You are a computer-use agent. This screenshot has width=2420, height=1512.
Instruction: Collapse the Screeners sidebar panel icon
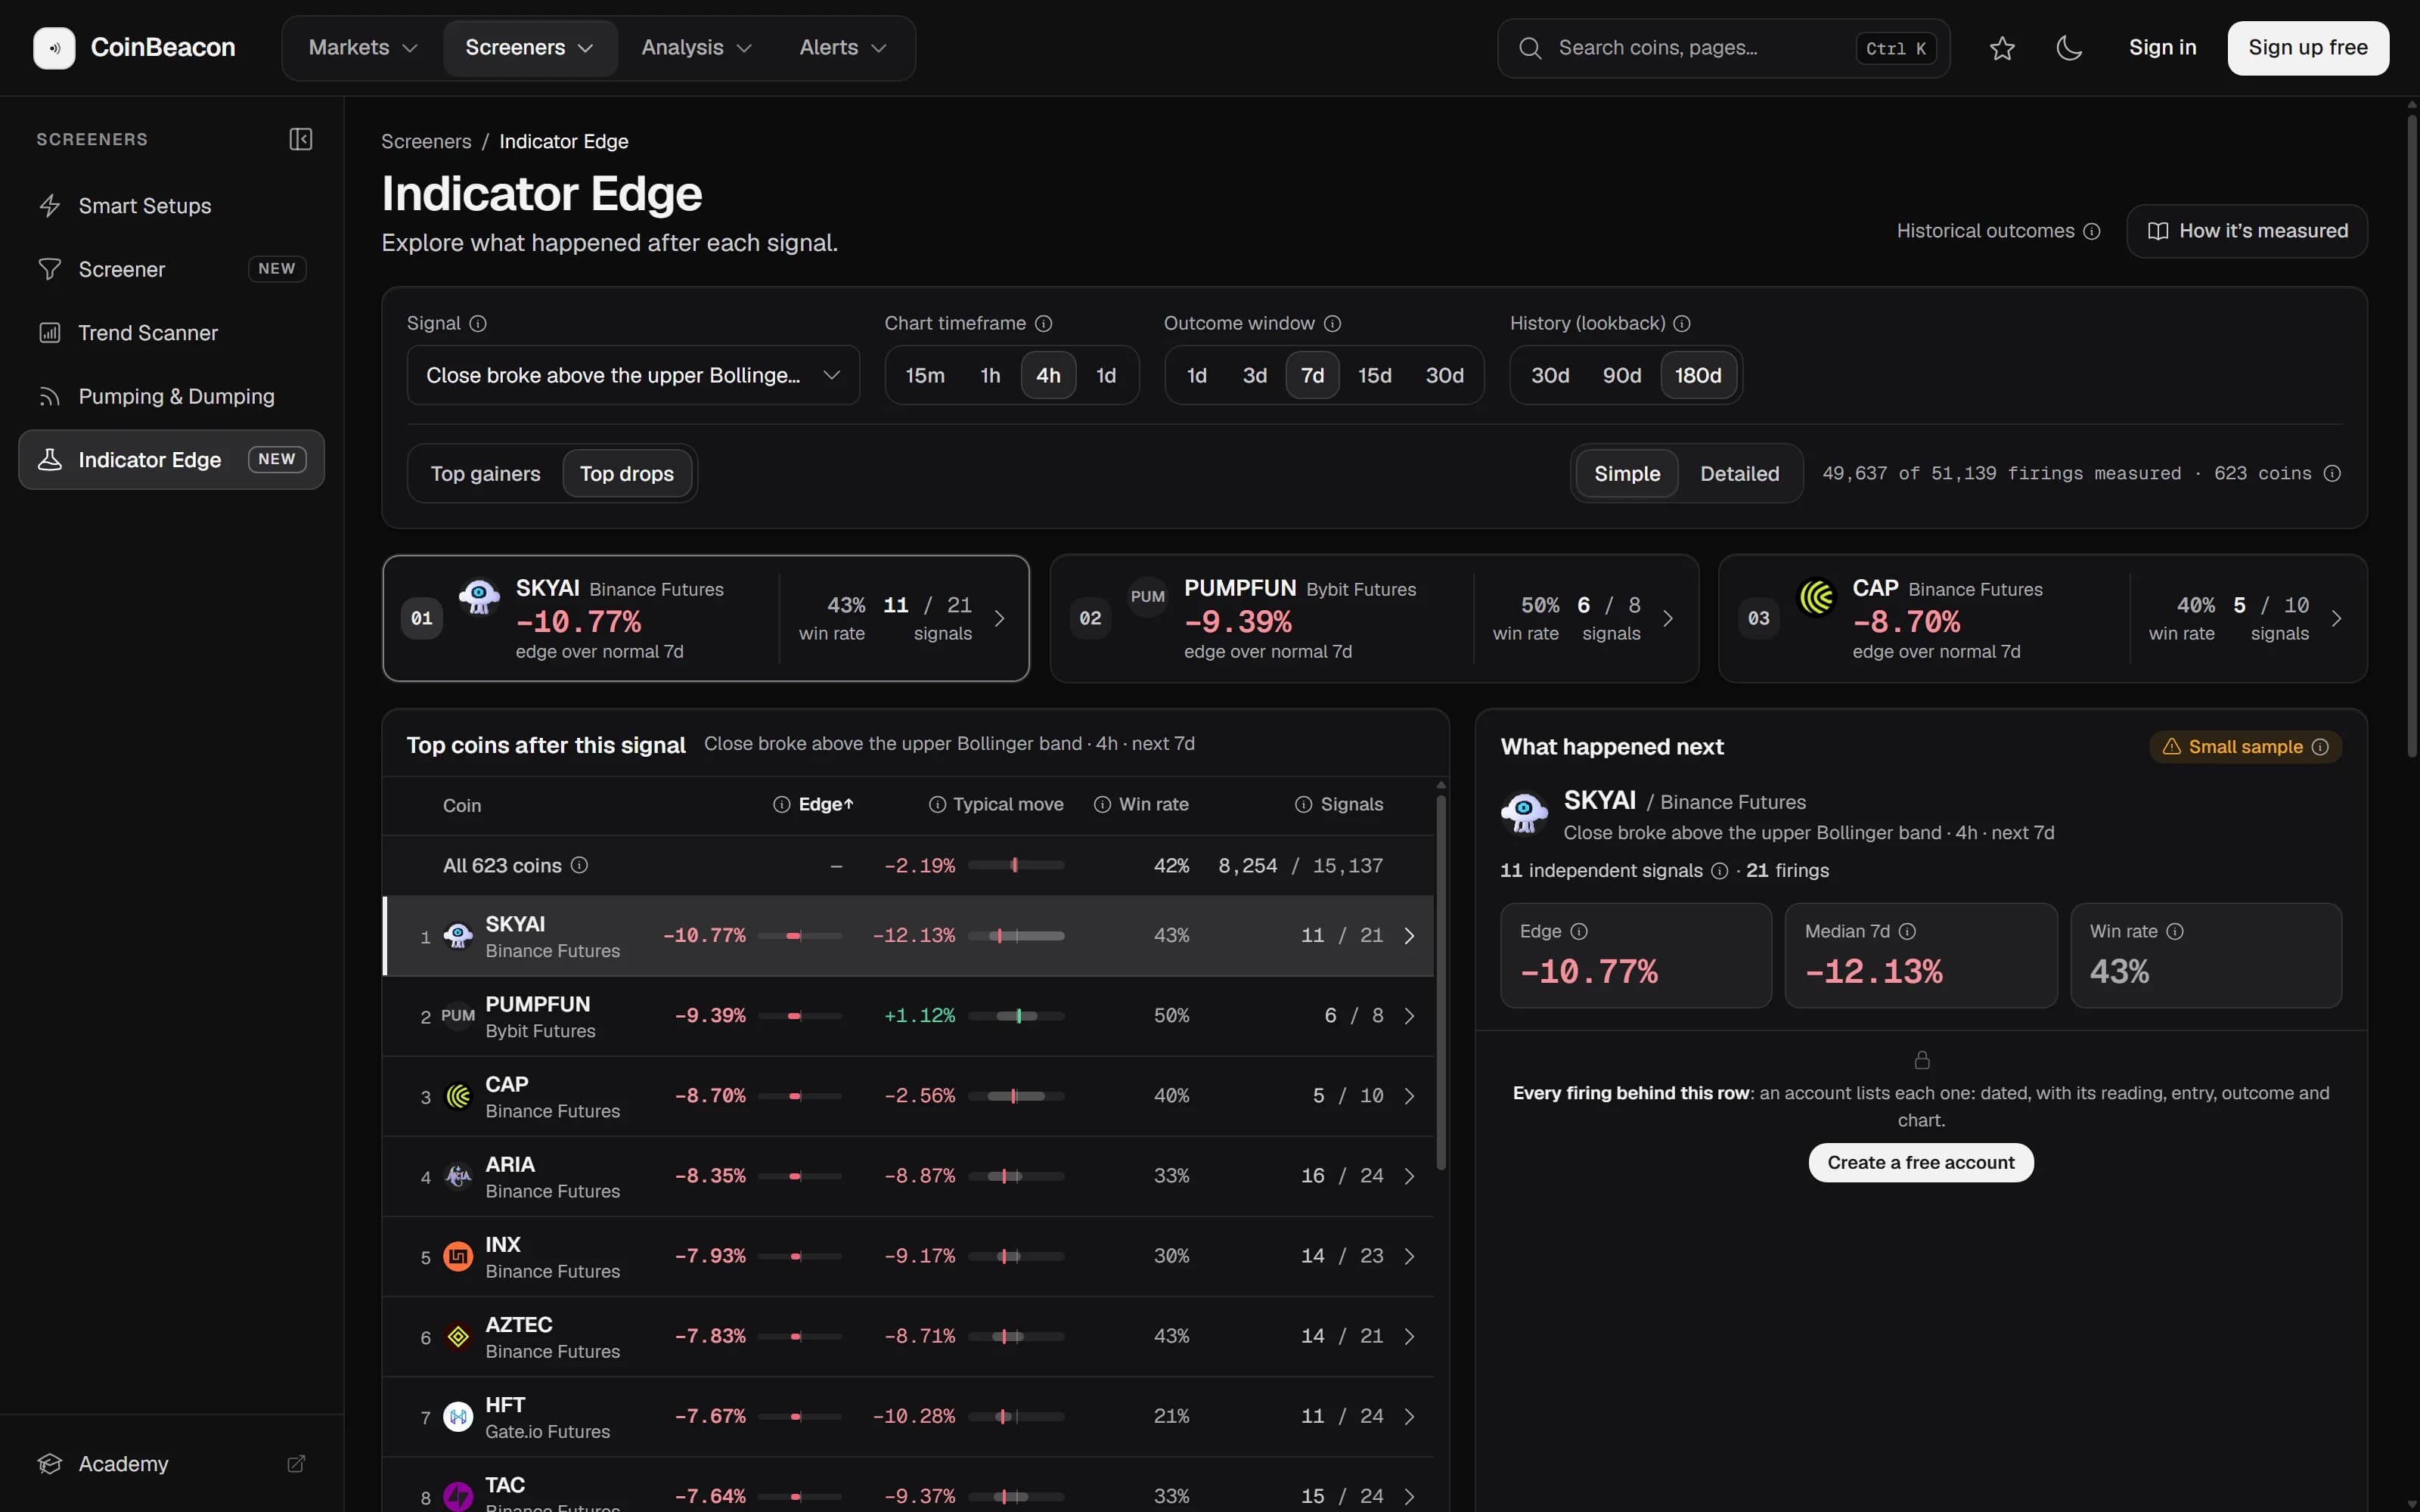point(301,139)
